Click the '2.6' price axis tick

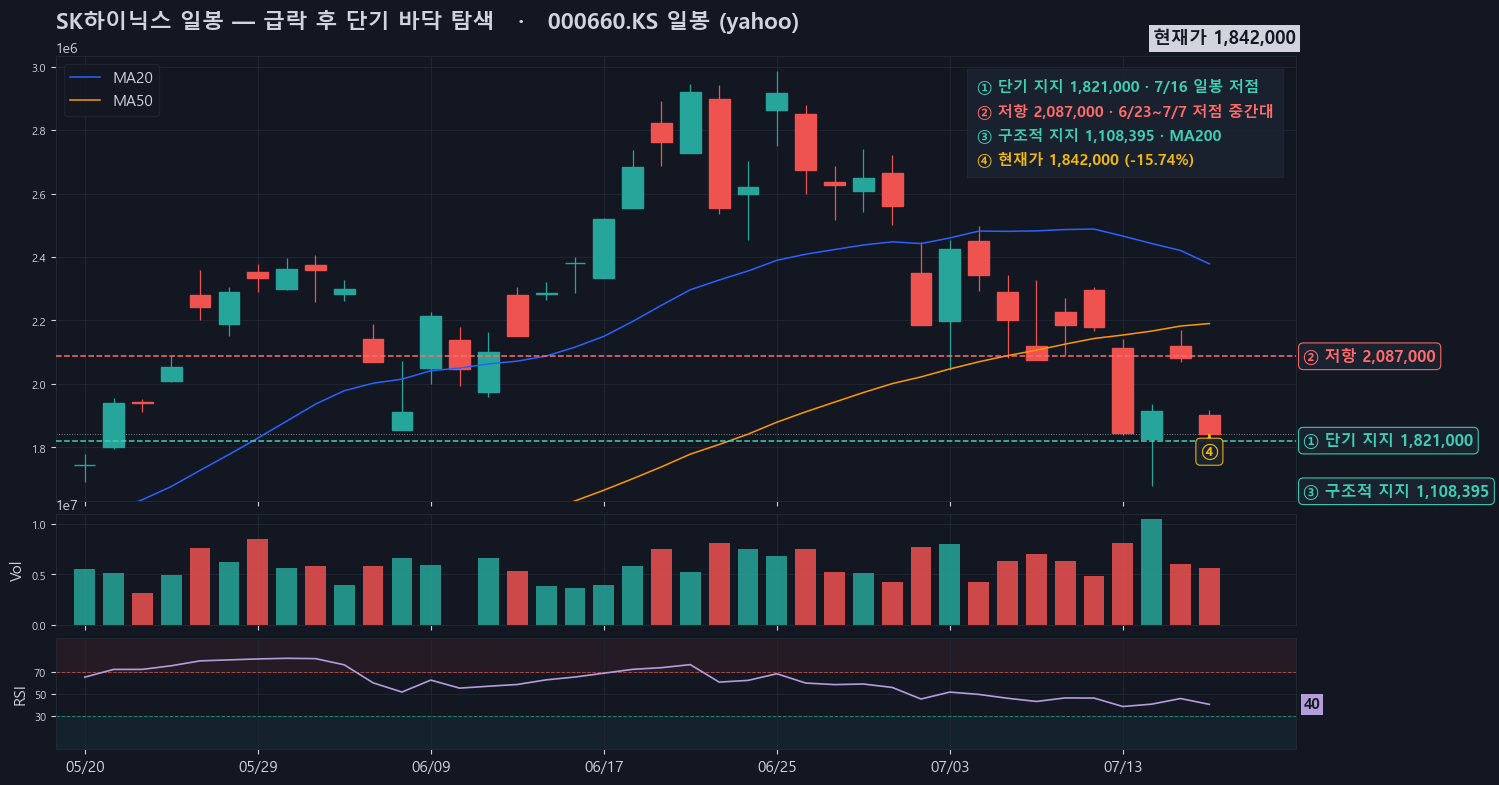pyautogui.click(x=41, y=194)
